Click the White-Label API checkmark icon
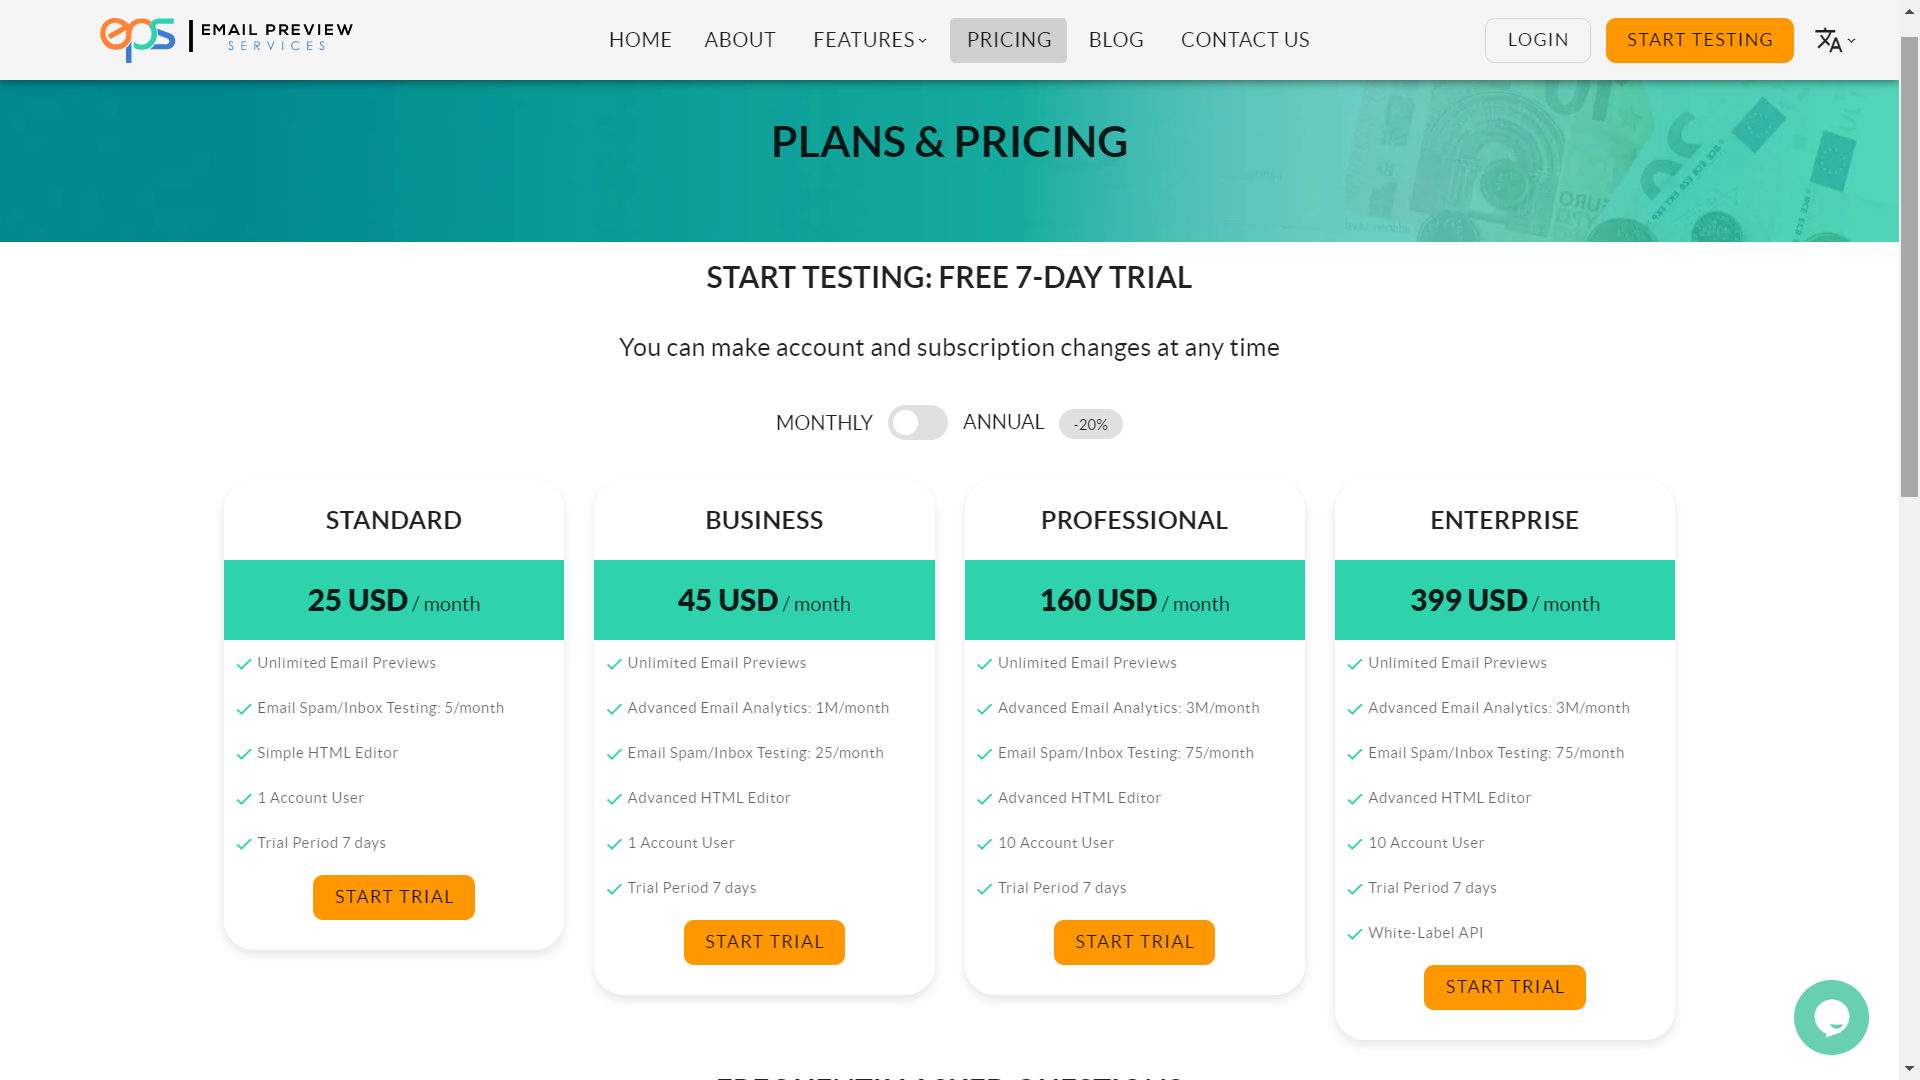 click(x=1354, y=932)
